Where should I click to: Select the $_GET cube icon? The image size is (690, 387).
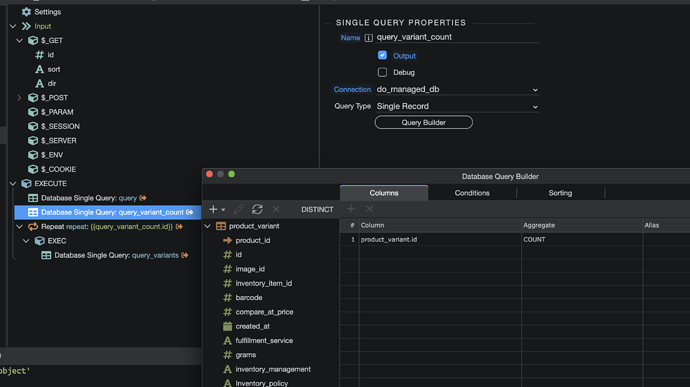pos(33,41)
